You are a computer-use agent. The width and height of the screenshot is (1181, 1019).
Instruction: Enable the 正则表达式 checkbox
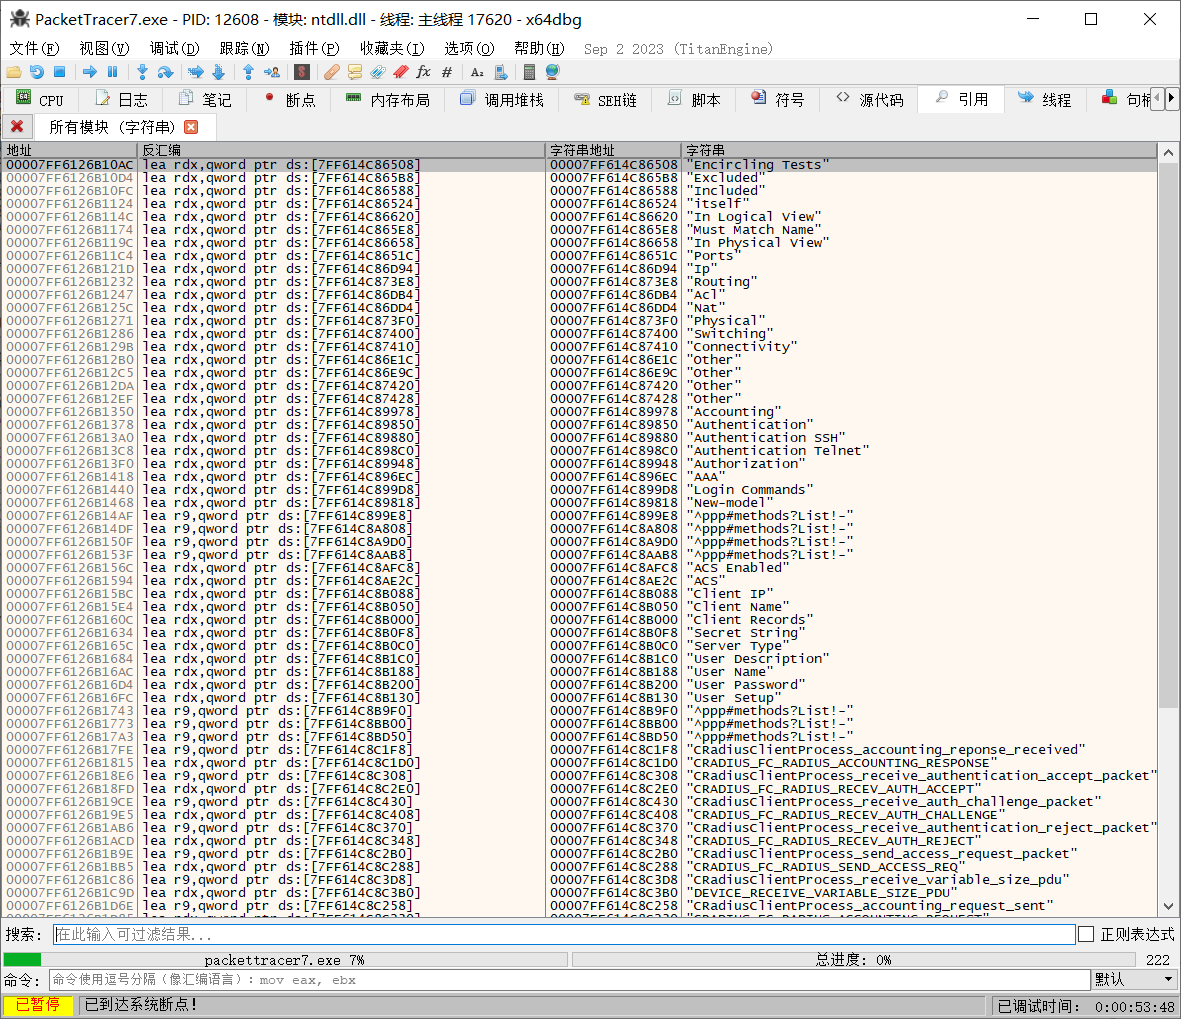point(1086,934)
